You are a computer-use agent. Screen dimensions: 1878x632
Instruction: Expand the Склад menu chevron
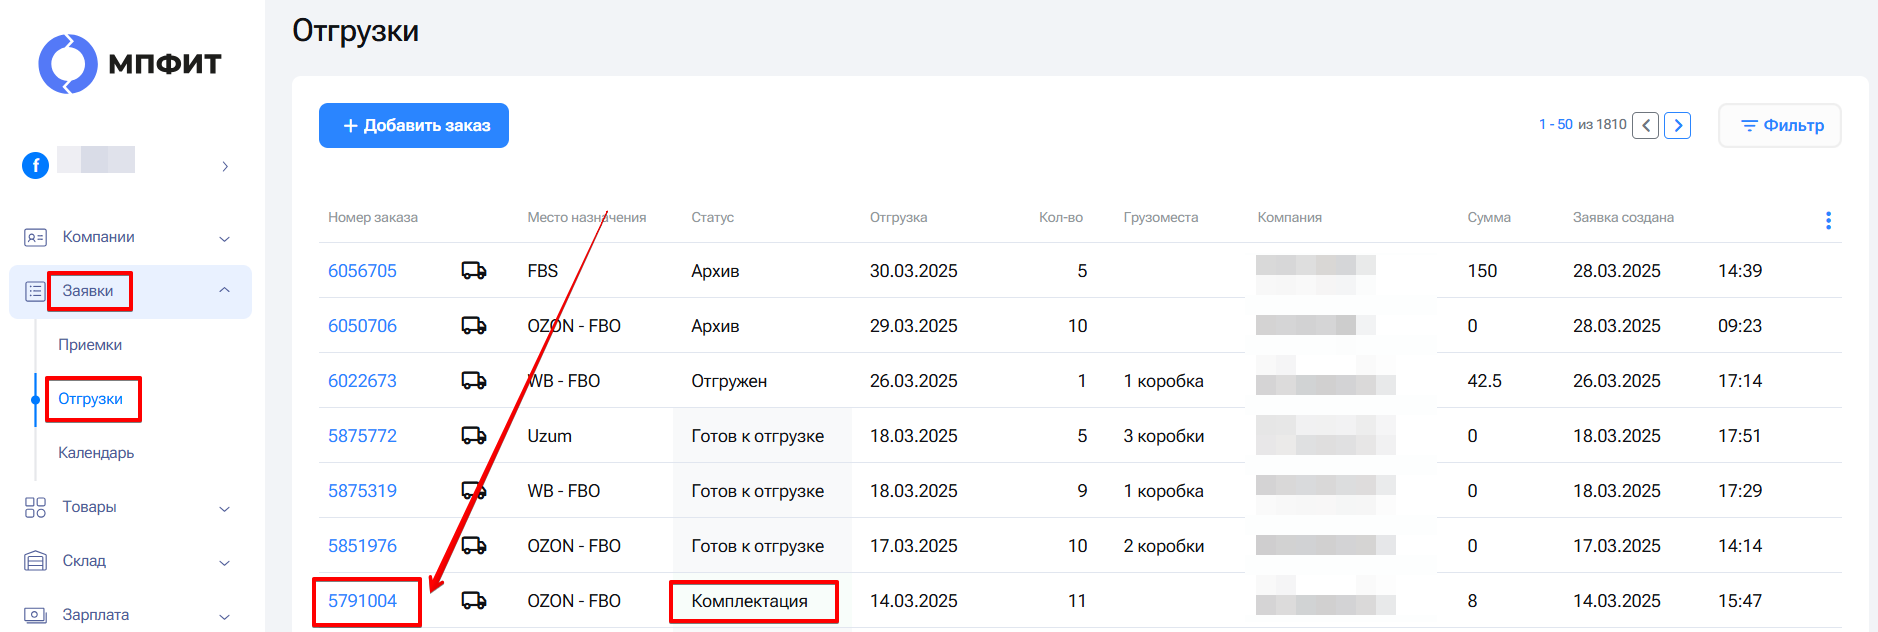225,562
